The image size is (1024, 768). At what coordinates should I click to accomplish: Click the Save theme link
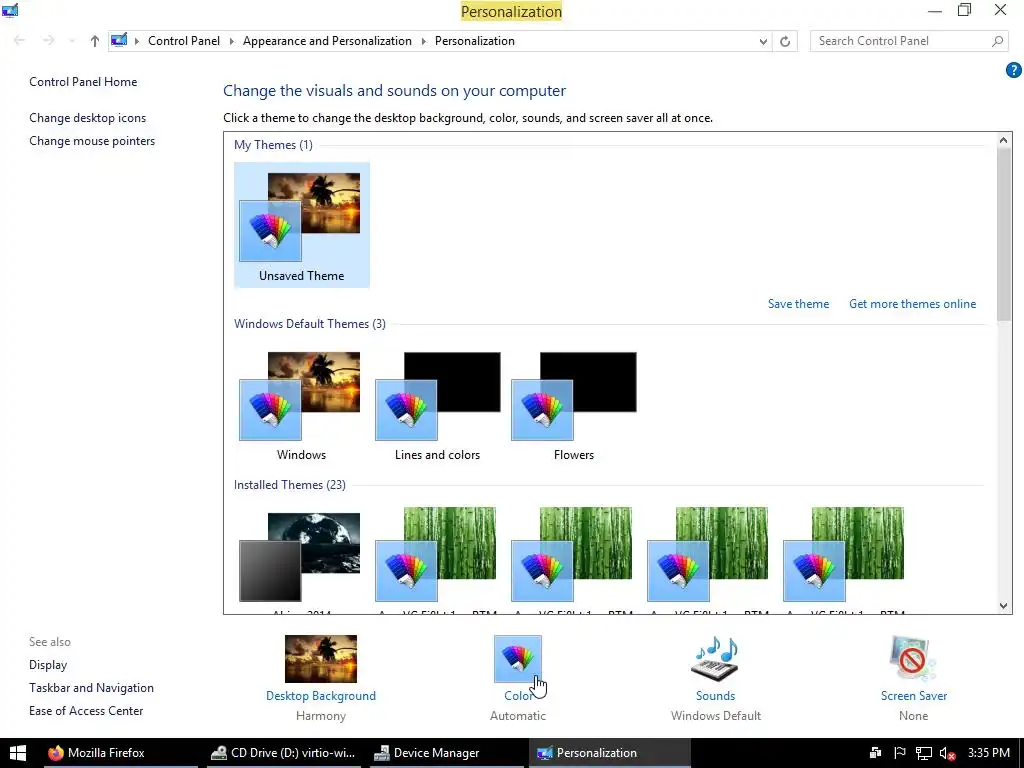point(798,304)
